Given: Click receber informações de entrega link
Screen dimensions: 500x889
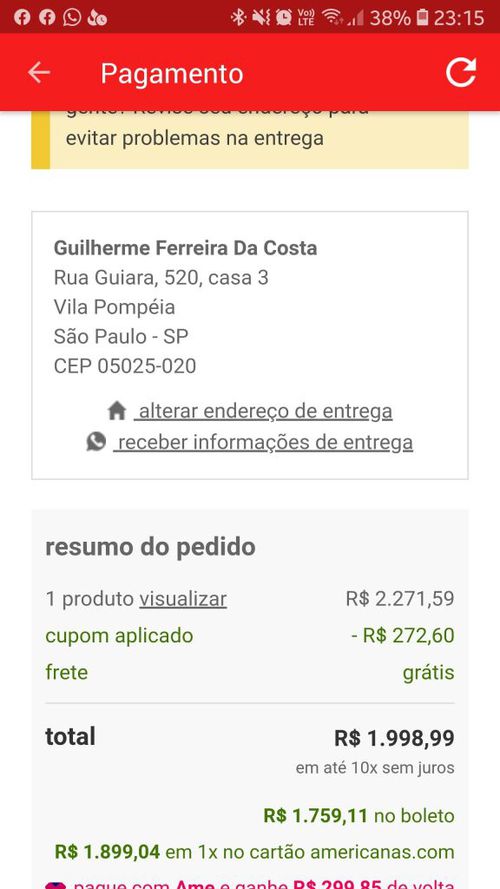Looking at the screenshot, I should pos(263,442).
